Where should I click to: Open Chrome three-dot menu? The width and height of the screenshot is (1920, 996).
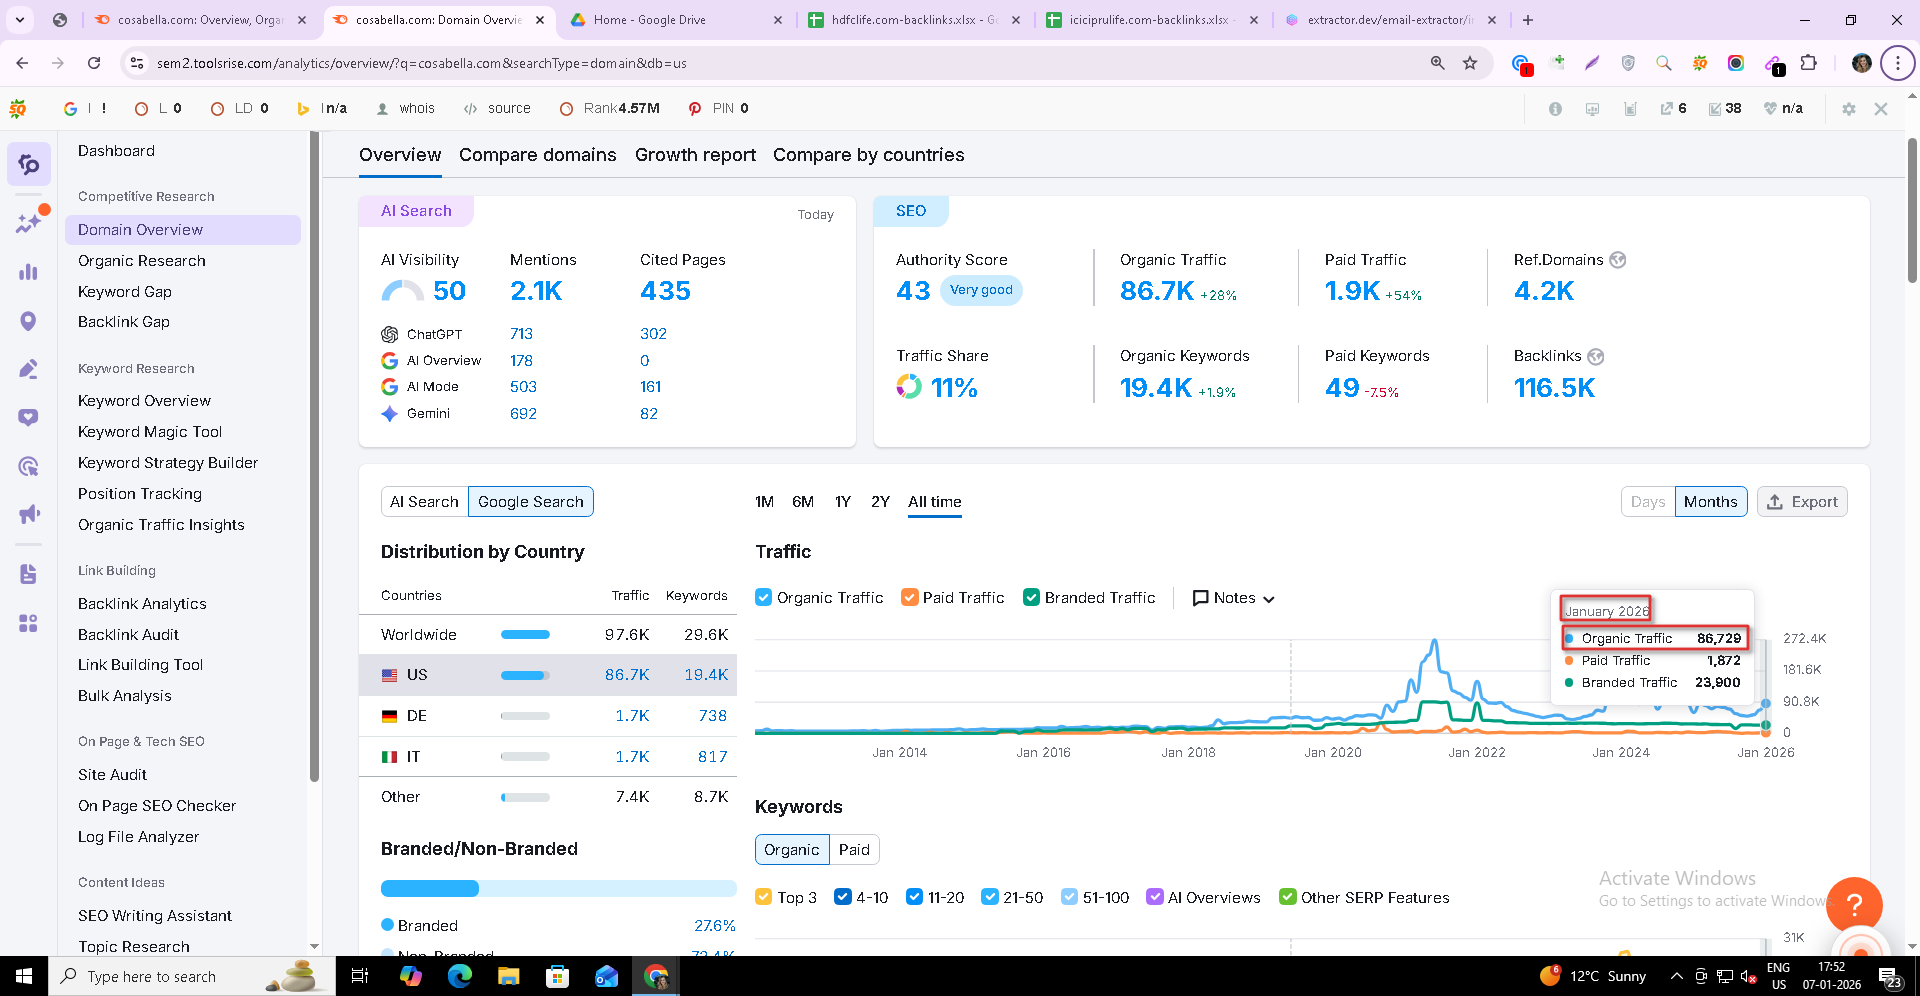1897,63
